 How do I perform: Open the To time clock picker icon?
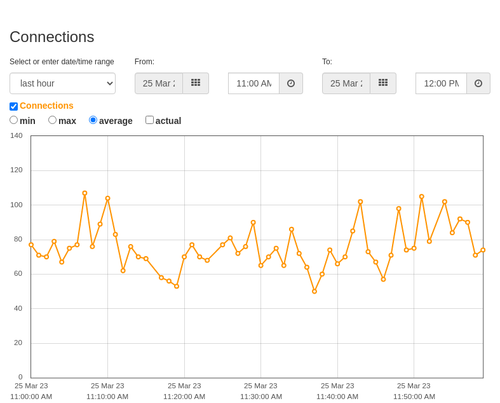(478, 83)
